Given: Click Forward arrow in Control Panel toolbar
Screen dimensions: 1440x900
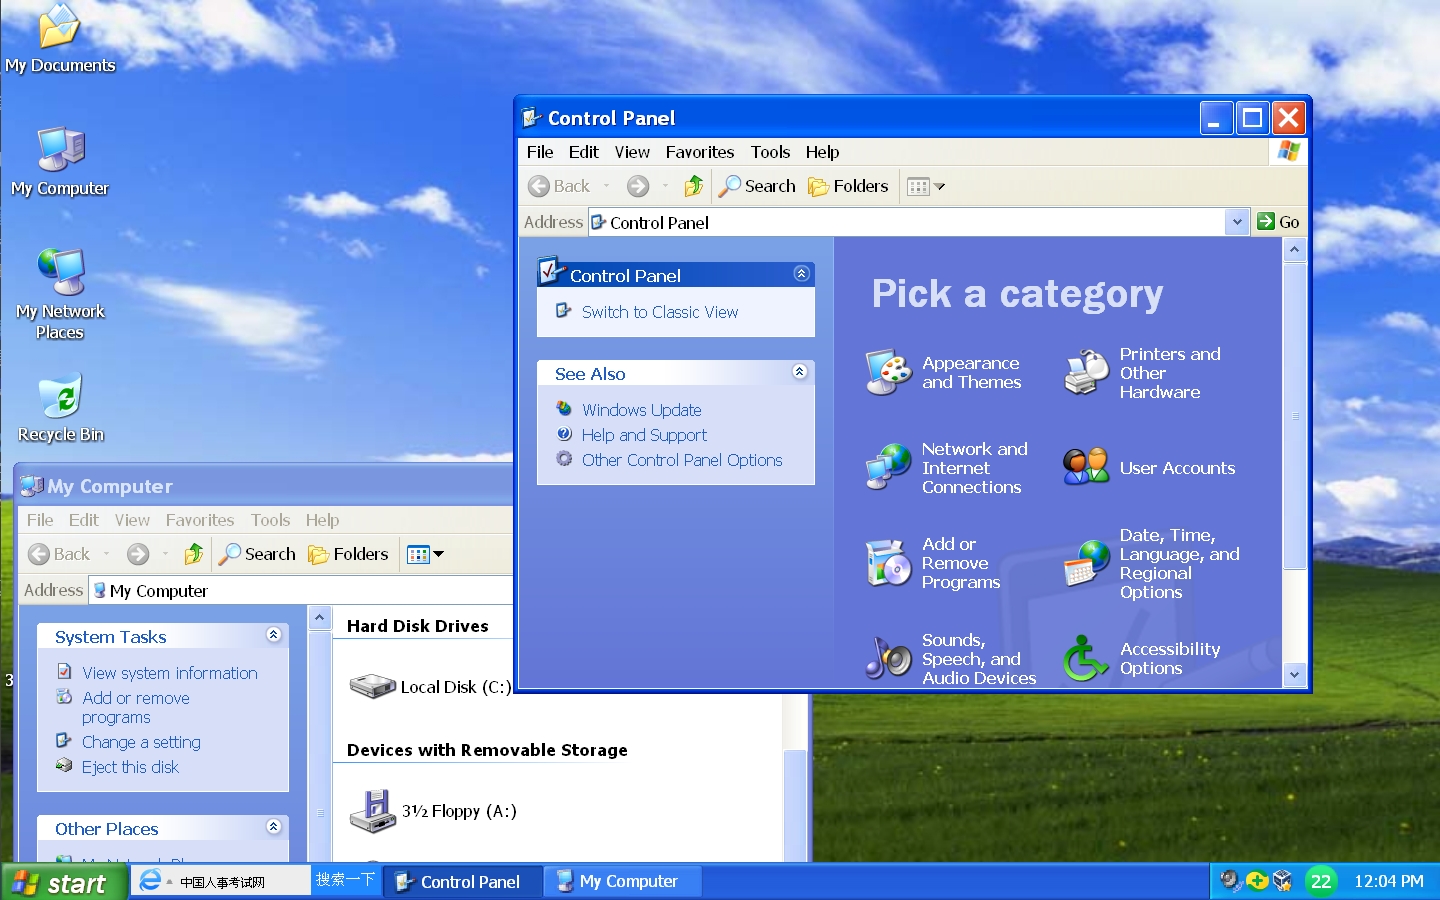Looking at the screenshot, I should tap(638, 186).
